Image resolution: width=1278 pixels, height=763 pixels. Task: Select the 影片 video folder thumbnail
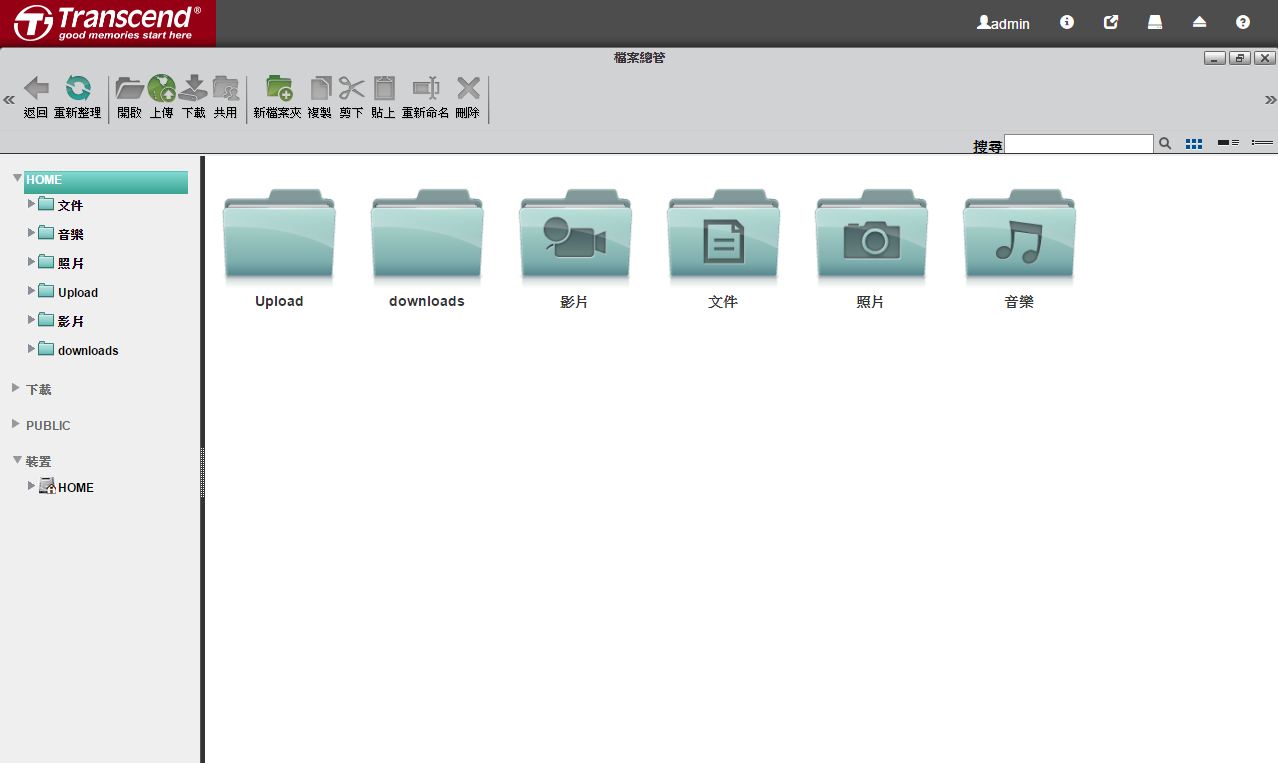(575, 234)
